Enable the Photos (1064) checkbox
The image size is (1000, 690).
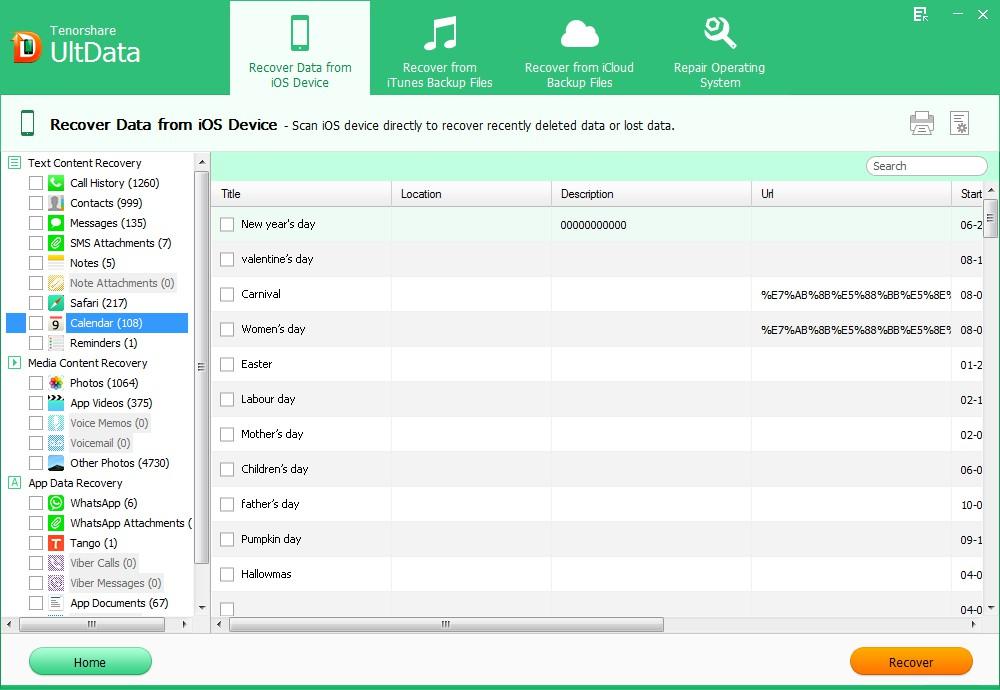coord(36,383)
